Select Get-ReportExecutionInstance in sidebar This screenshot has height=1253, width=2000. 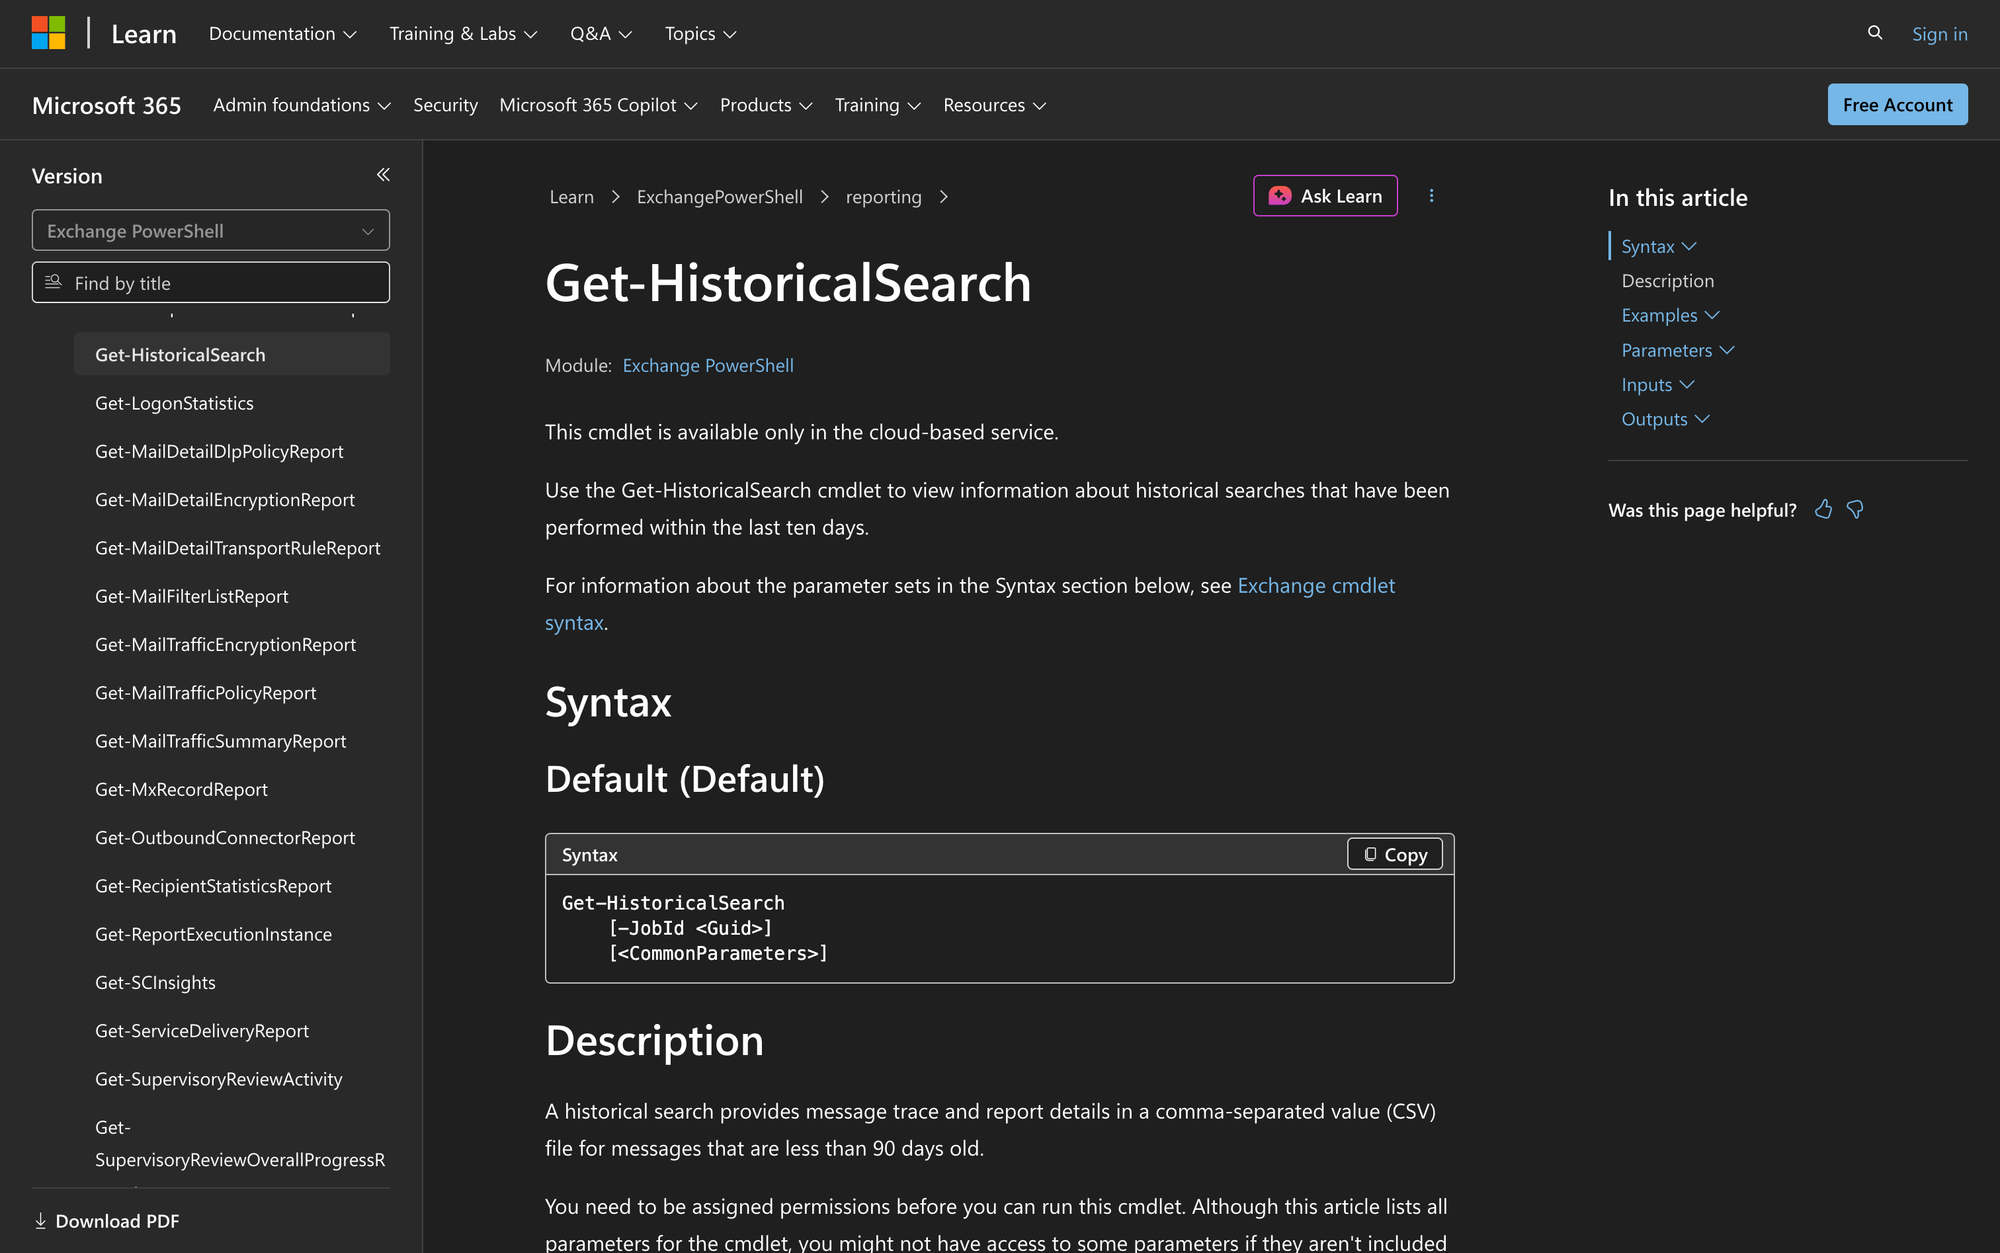pyautogui.click(x=213, y=934)
